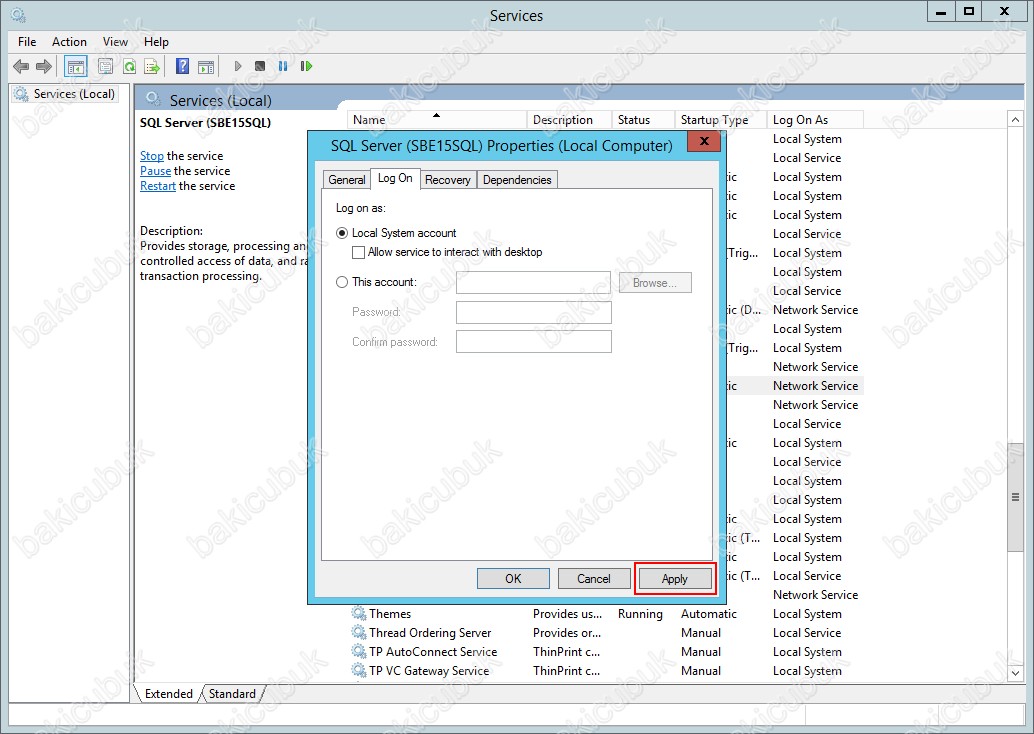1034x734 pixels.
Task: Click the services list scroll up arrow
Action: tap(1015, 119)
